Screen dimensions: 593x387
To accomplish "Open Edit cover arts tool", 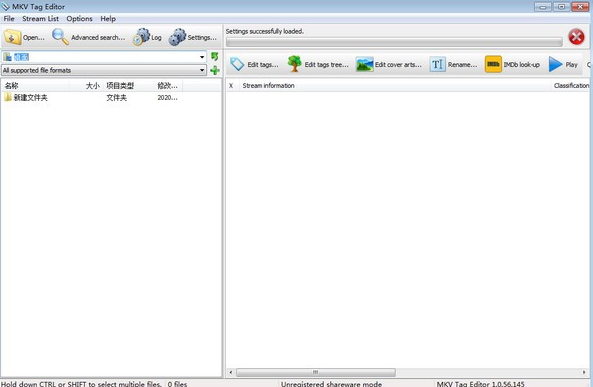I will point(389,65).
